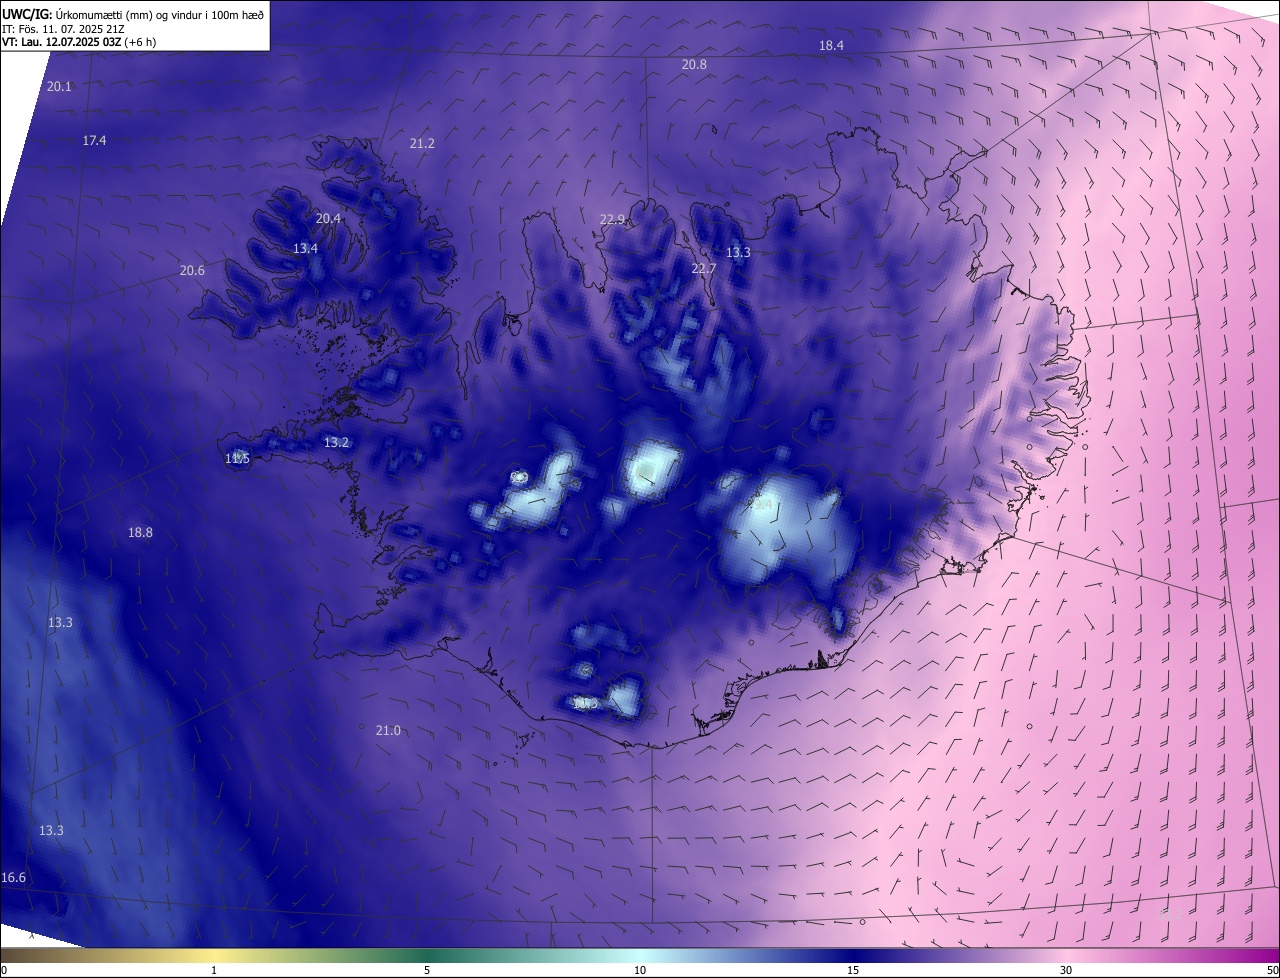This screenshot has height=978, width=1280.
Task: Click the 1 tick on the color scale
Action: coord(214,970)
